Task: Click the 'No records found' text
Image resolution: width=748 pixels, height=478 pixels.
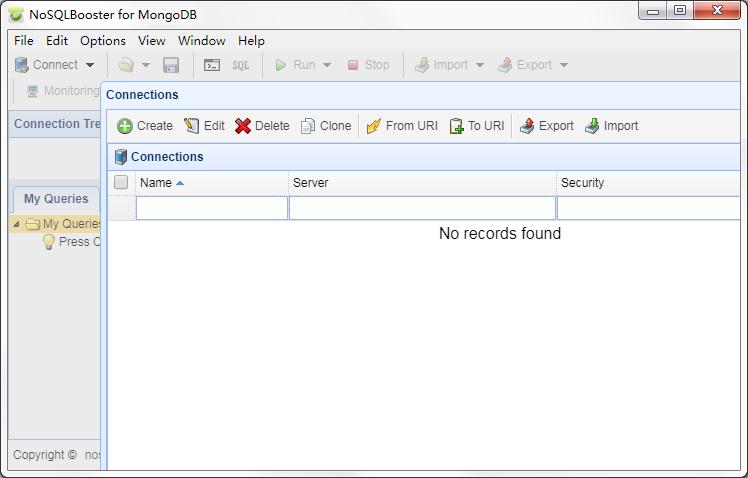Action: pos(499,234)
